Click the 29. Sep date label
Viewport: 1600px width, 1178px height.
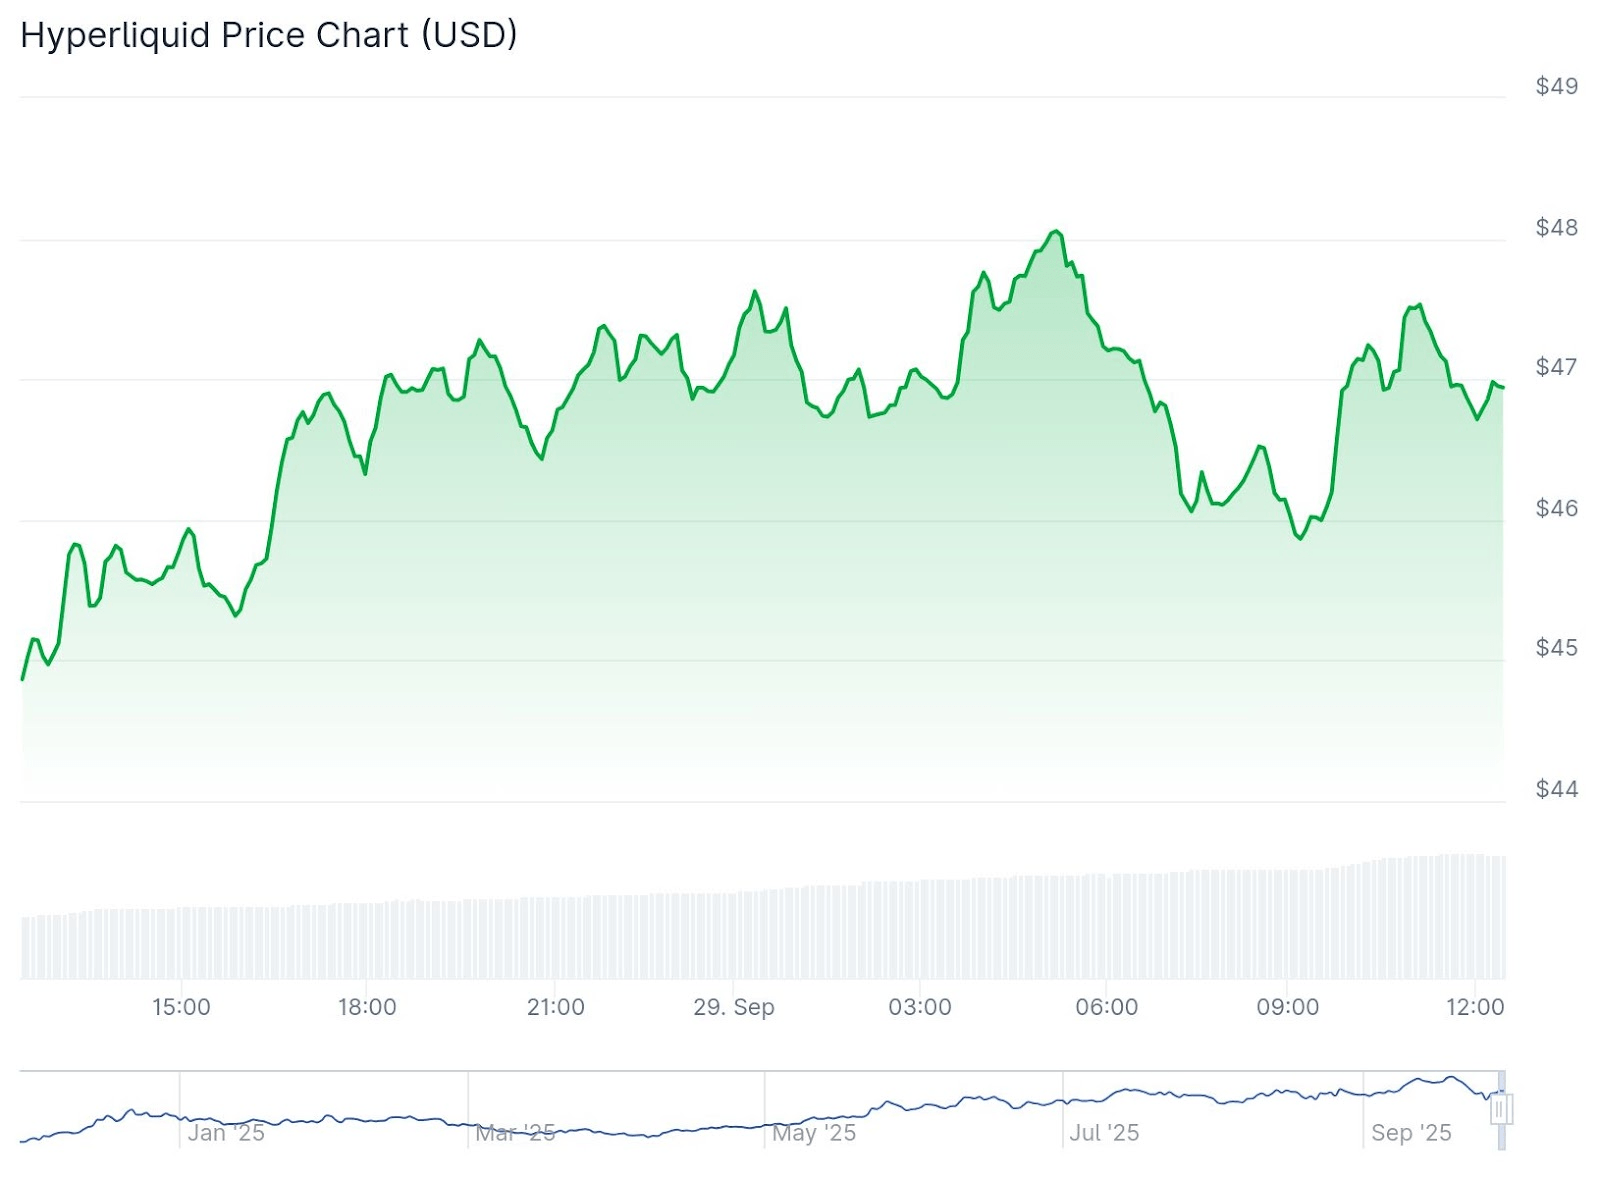pos(734,1007)
